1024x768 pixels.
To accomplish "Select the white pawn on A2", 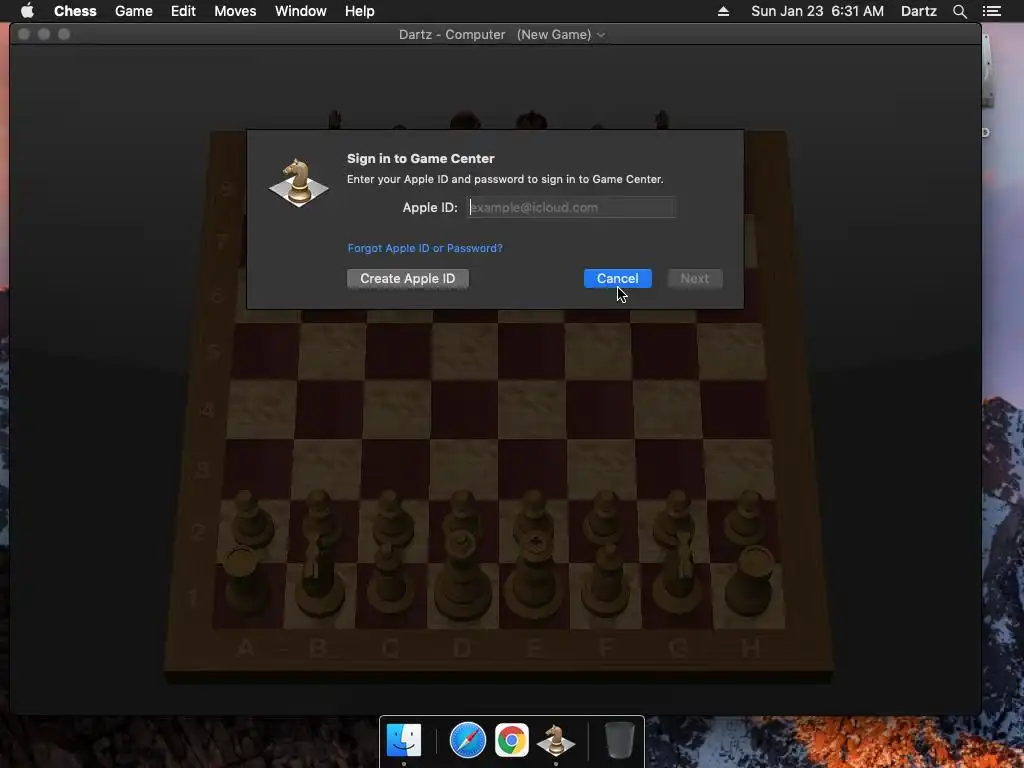I will (x=250, y=519).
